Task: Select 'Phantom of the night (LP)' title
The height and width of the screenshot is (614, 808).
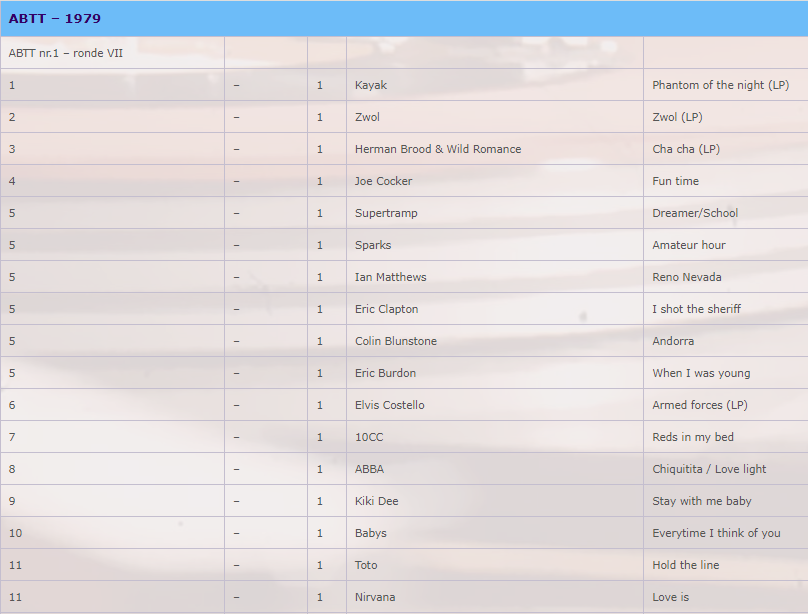Action: click(x=720, y=85)
